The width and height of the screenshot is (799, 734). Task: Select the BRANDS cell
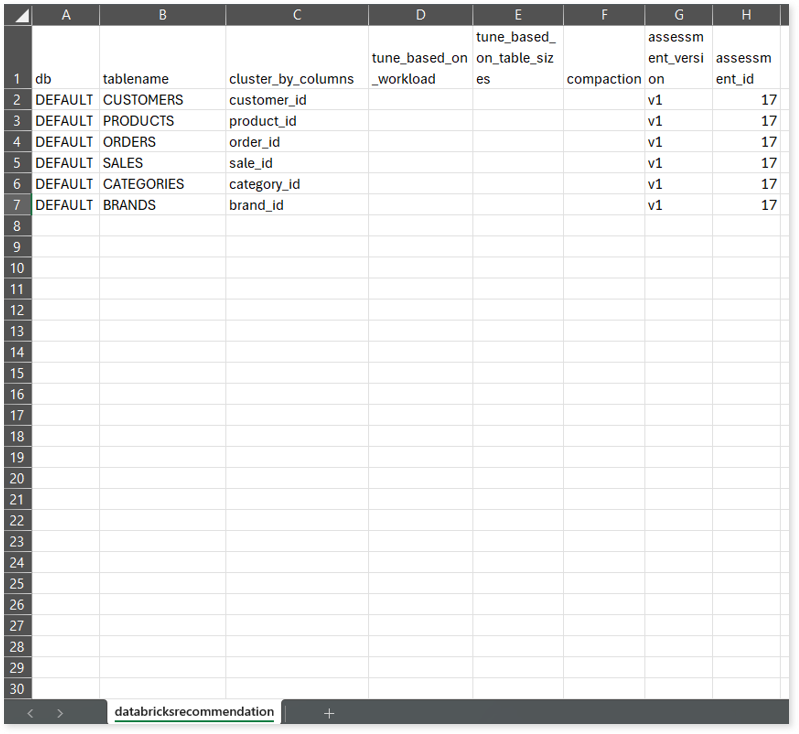point(163,204)
